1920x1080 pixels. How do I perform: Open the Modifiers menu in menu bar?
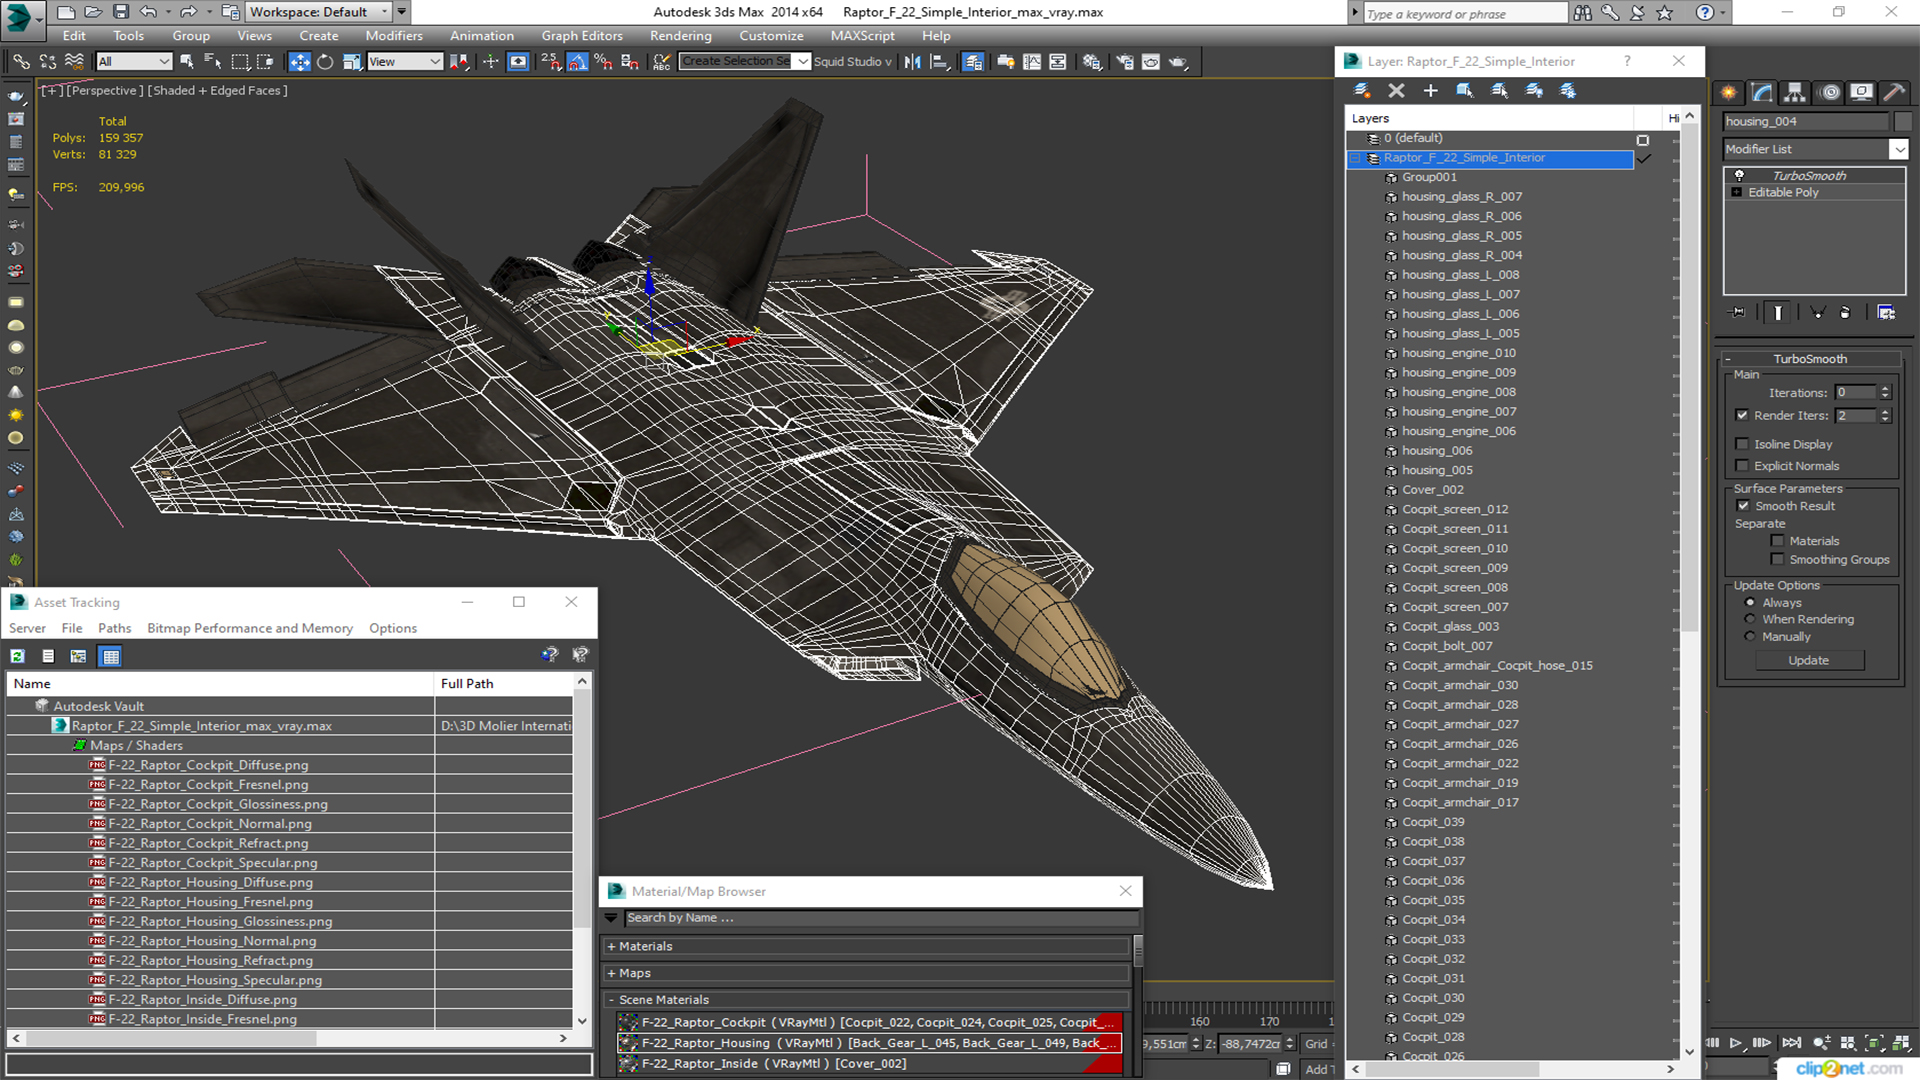coord(393,36)
